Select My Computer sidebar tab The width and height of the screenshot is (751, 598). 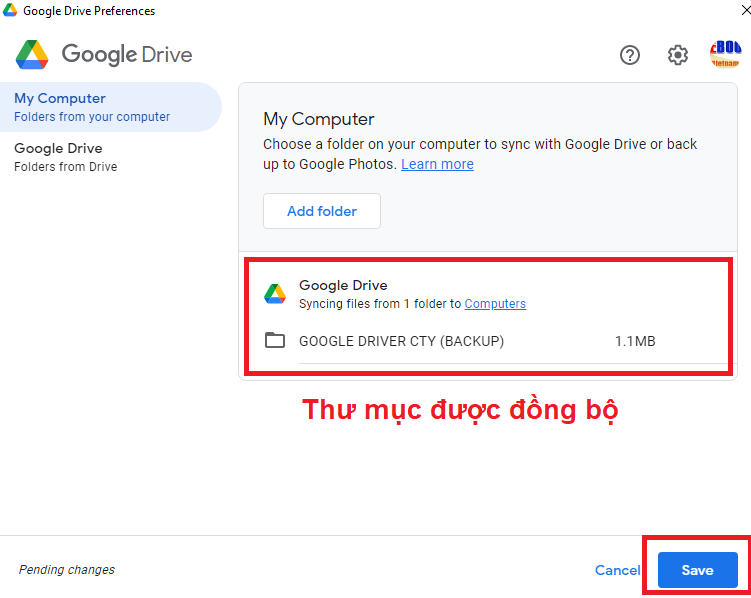point(110,107)
